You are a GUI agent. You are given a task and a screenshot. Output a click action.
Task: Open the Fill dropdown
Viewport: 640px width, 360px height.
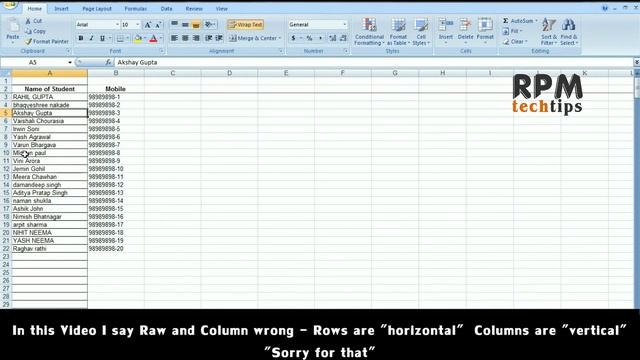click(x=513, y=31)
